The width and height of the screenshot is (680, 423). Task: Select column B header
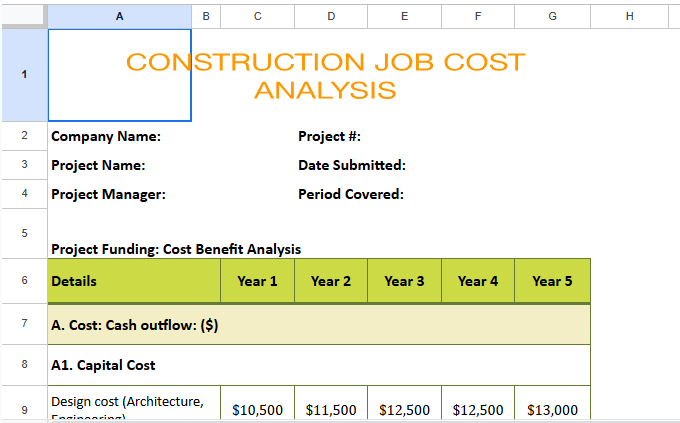[206, 16]
